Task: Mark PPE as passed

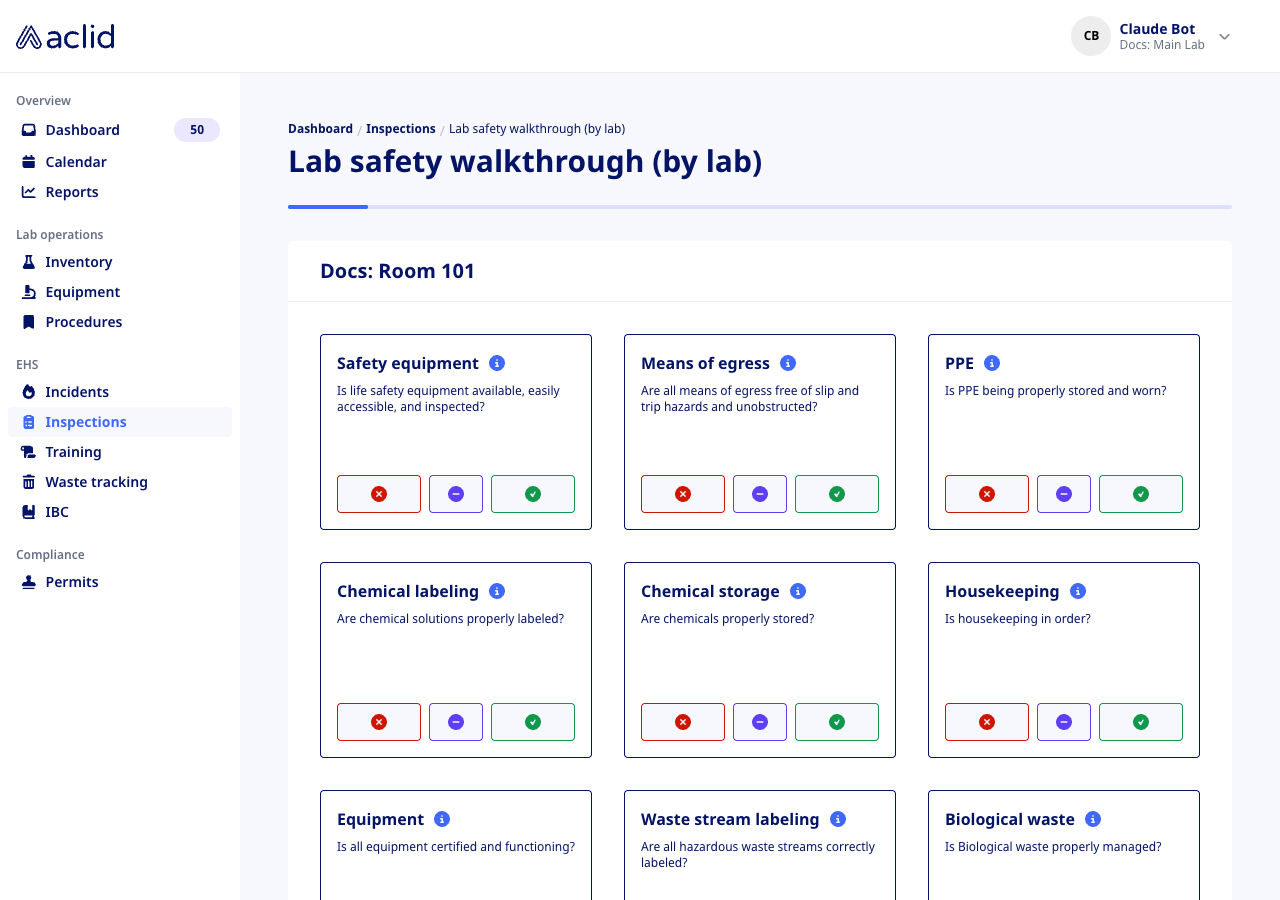Action: tap(1141, 494)
